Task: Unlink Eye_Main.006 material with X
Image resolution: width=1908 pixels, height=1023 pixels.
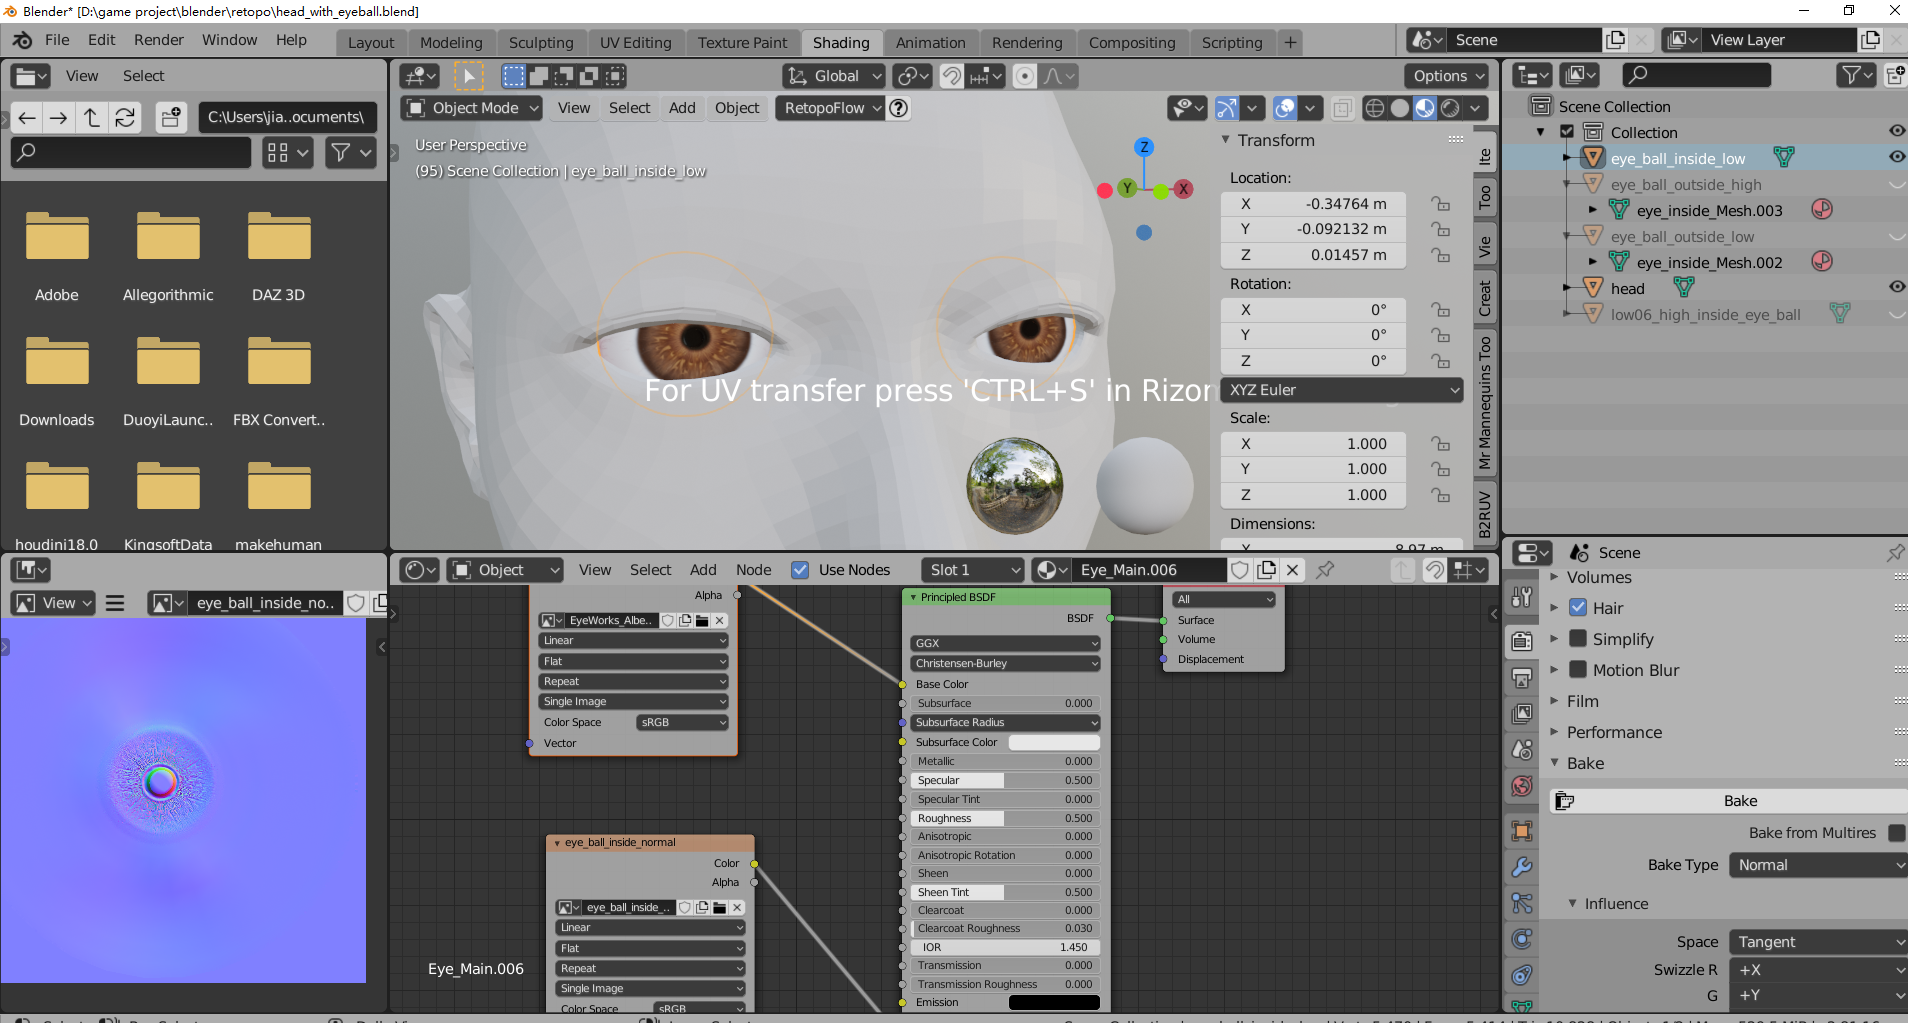Action: click(1292, 569)
